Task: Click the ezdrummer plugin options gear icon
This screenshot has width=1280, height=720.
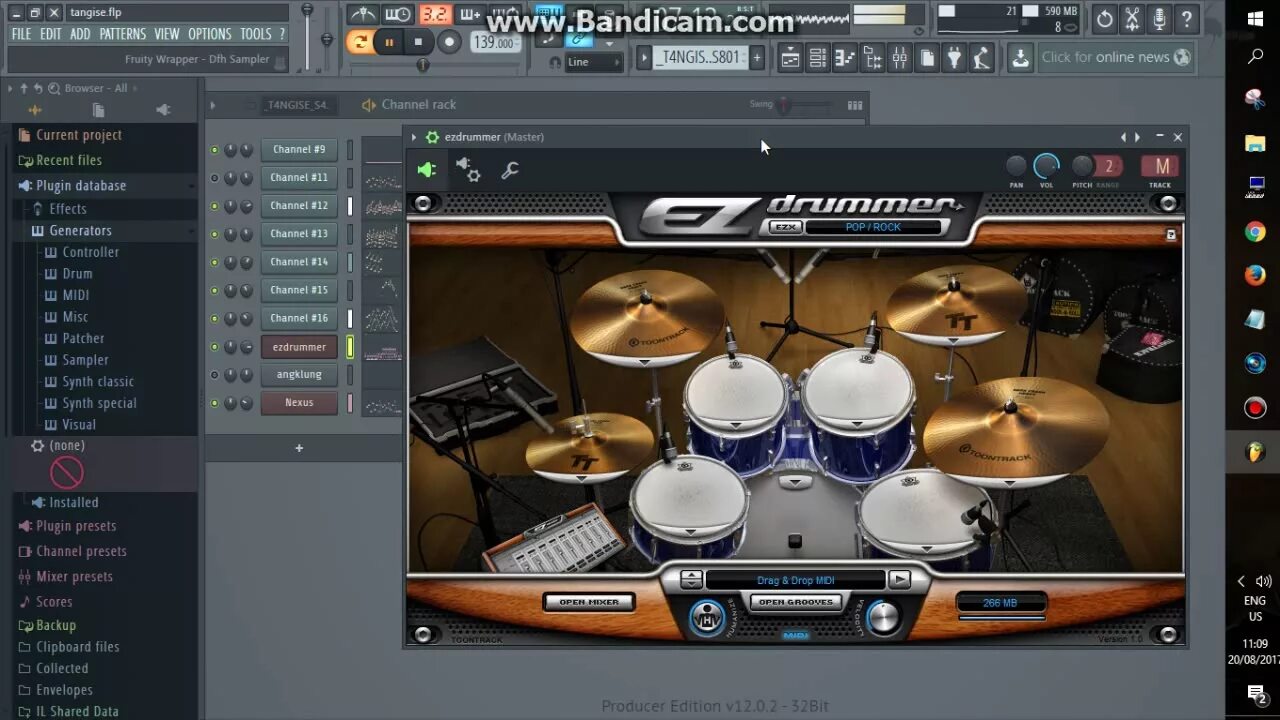Action: (x=432, y=137)
